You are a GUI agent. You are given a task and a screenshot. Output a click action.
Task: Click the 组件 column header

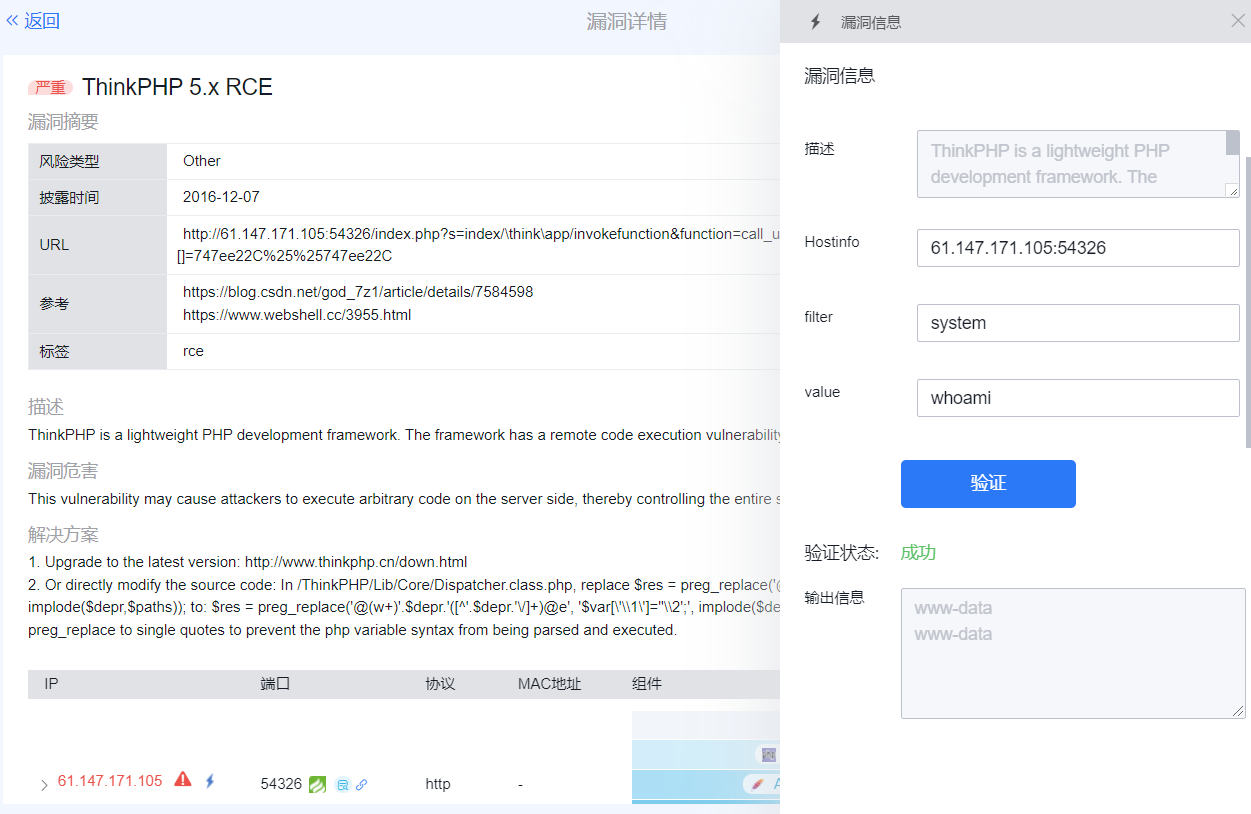tap(647, 684)
